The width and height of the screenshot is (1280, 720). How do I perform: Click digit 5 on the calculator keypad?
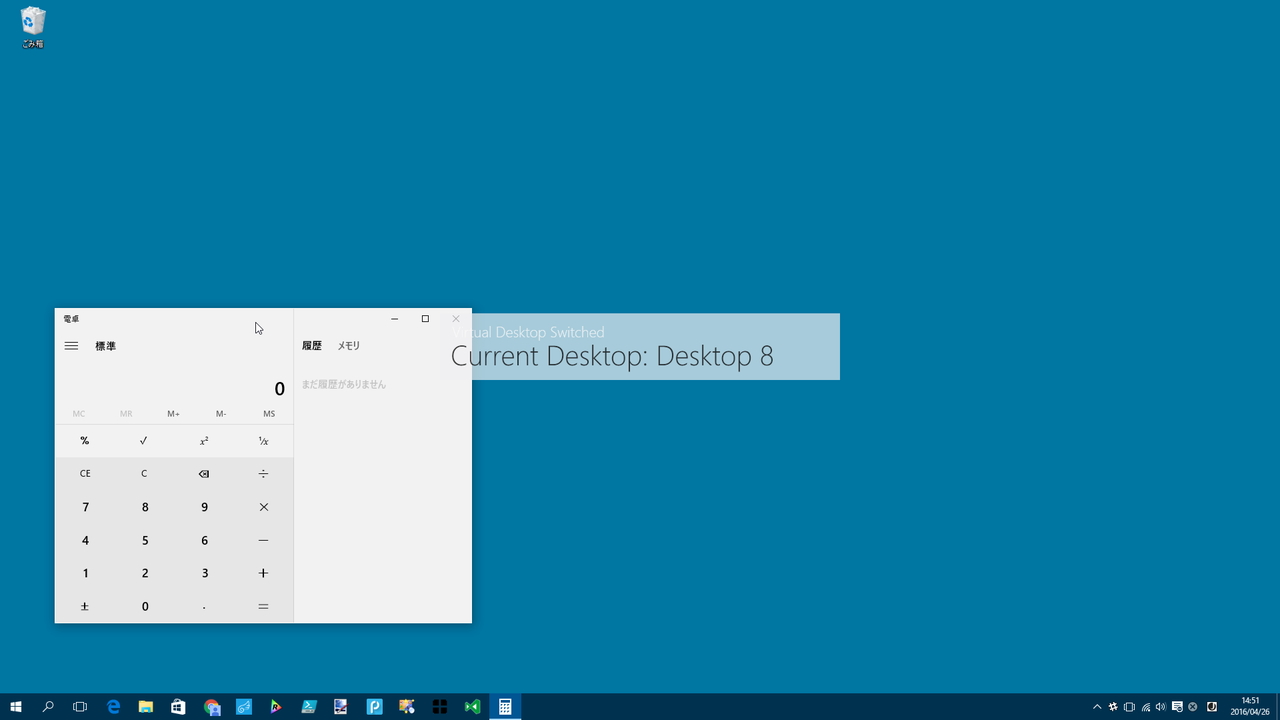pos(144,540)
